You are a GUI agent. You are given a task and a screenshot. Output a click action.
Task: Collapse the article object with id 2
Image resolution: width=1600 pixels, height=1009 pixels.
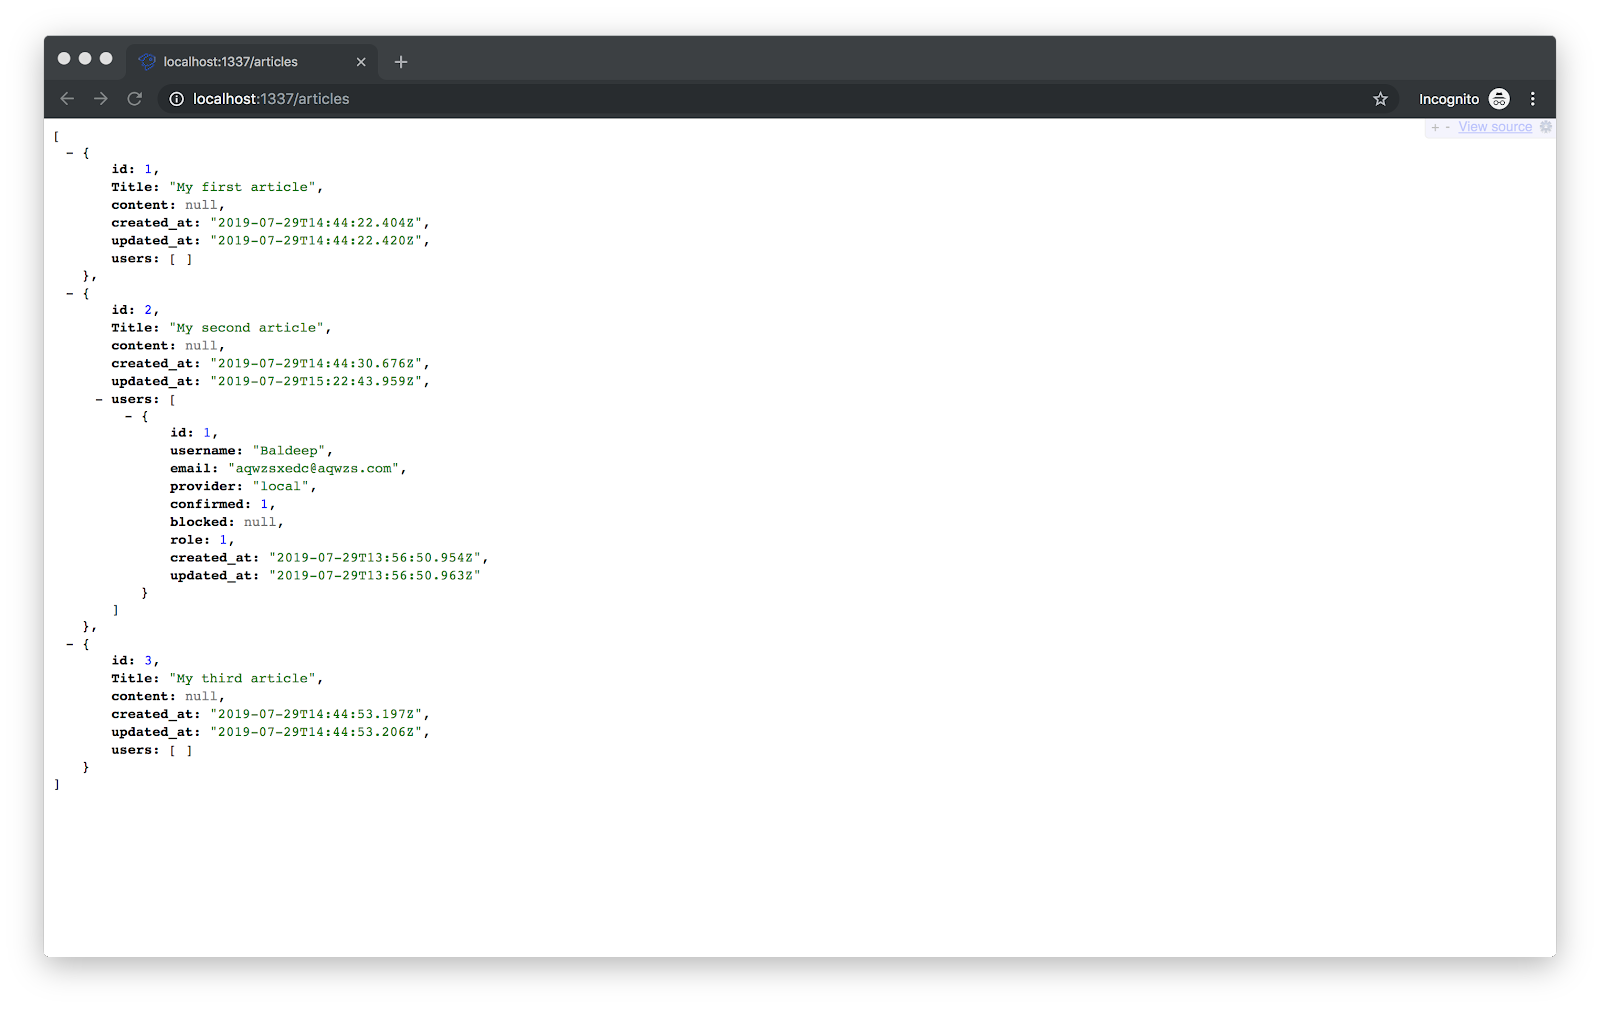[x=70, y=294]
